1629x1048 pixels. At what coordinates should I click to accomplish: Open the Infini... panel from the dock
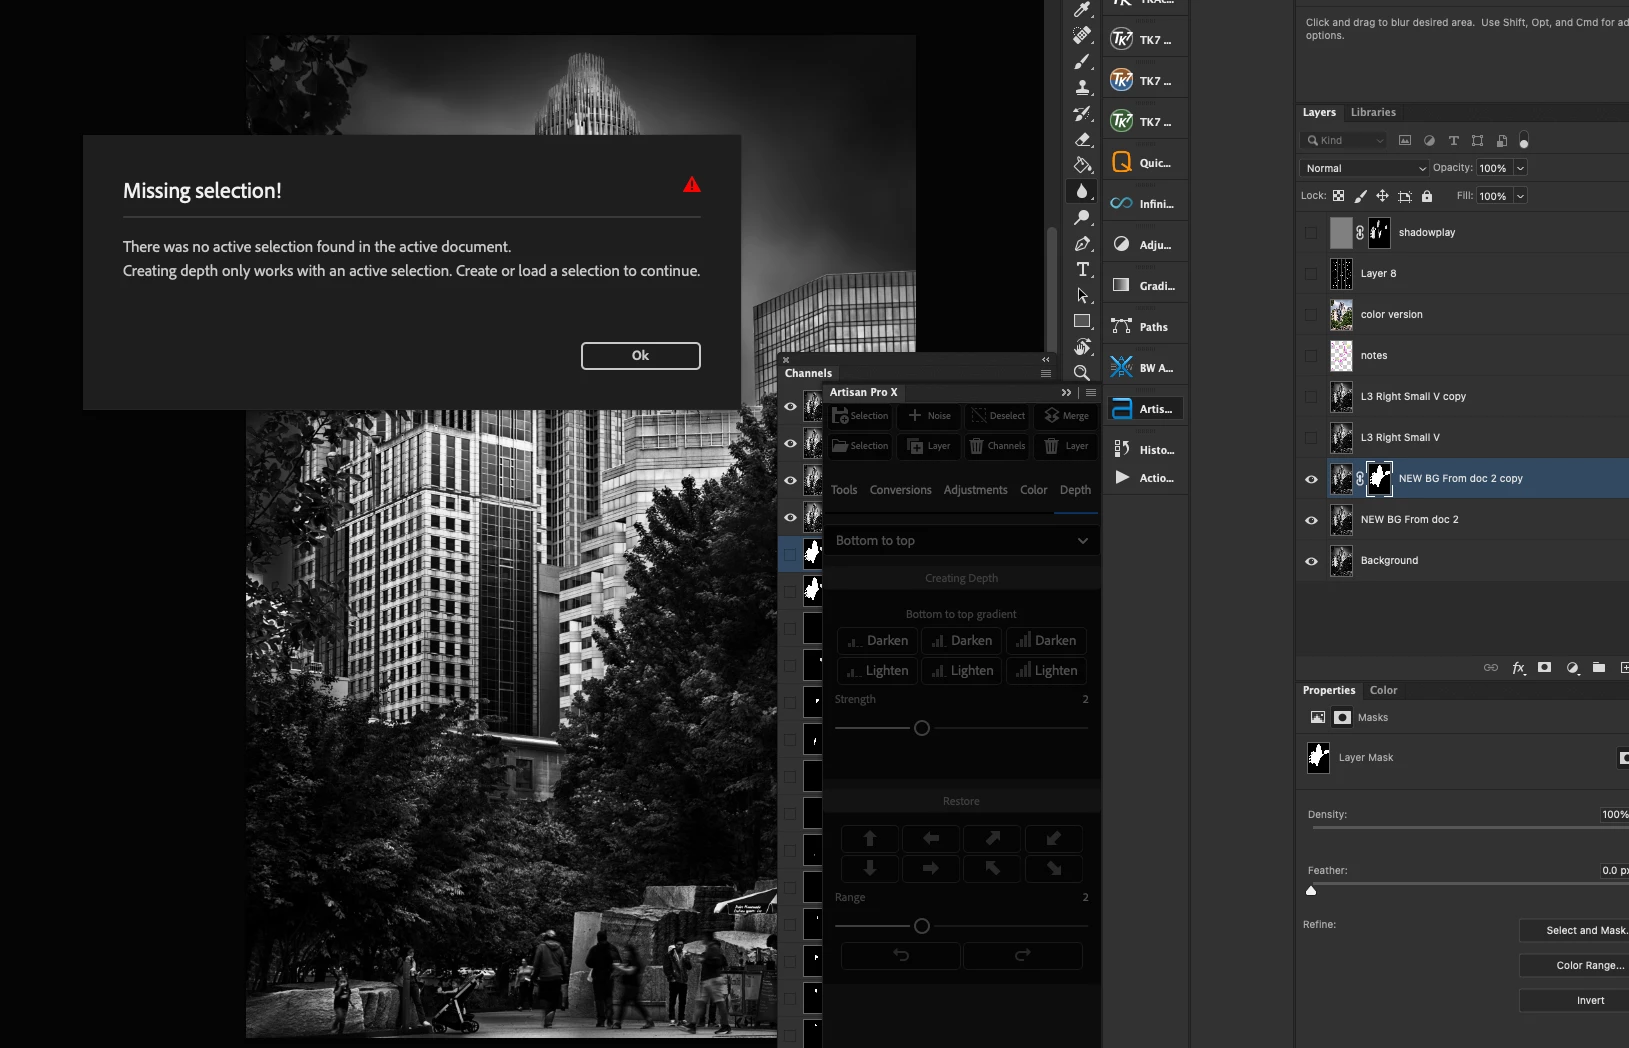1143,204
